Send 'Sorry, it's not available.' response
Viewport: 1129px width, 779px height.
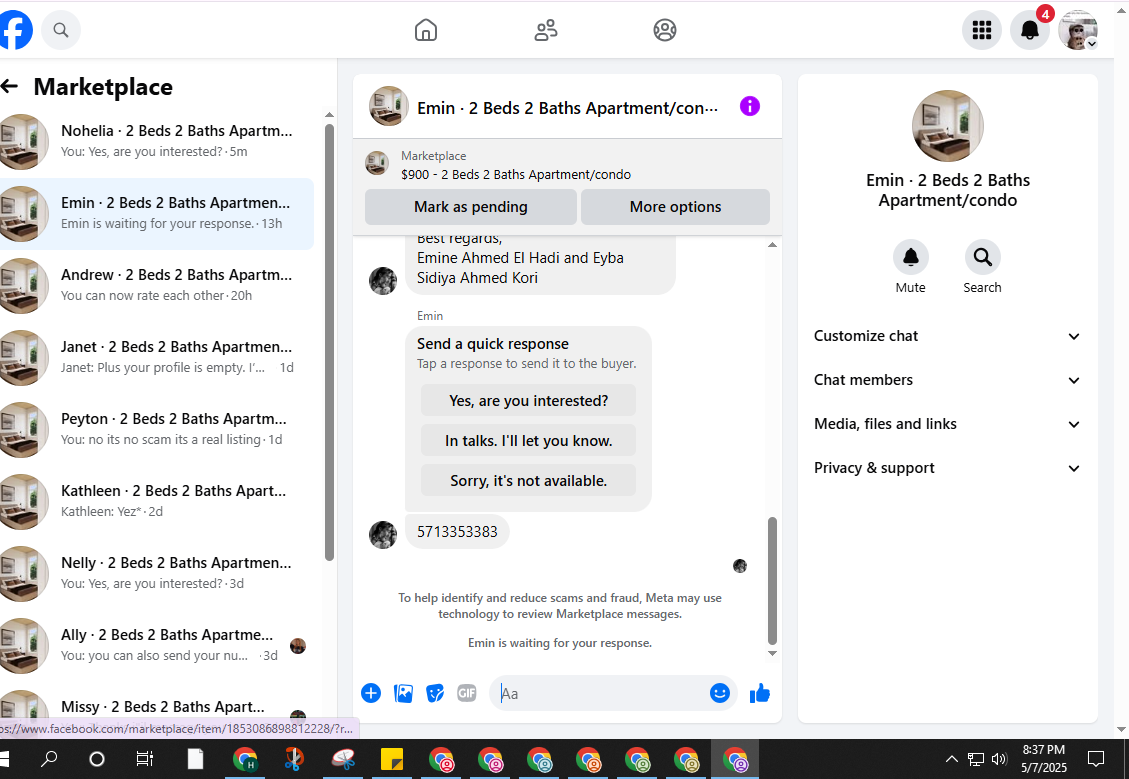528,481
